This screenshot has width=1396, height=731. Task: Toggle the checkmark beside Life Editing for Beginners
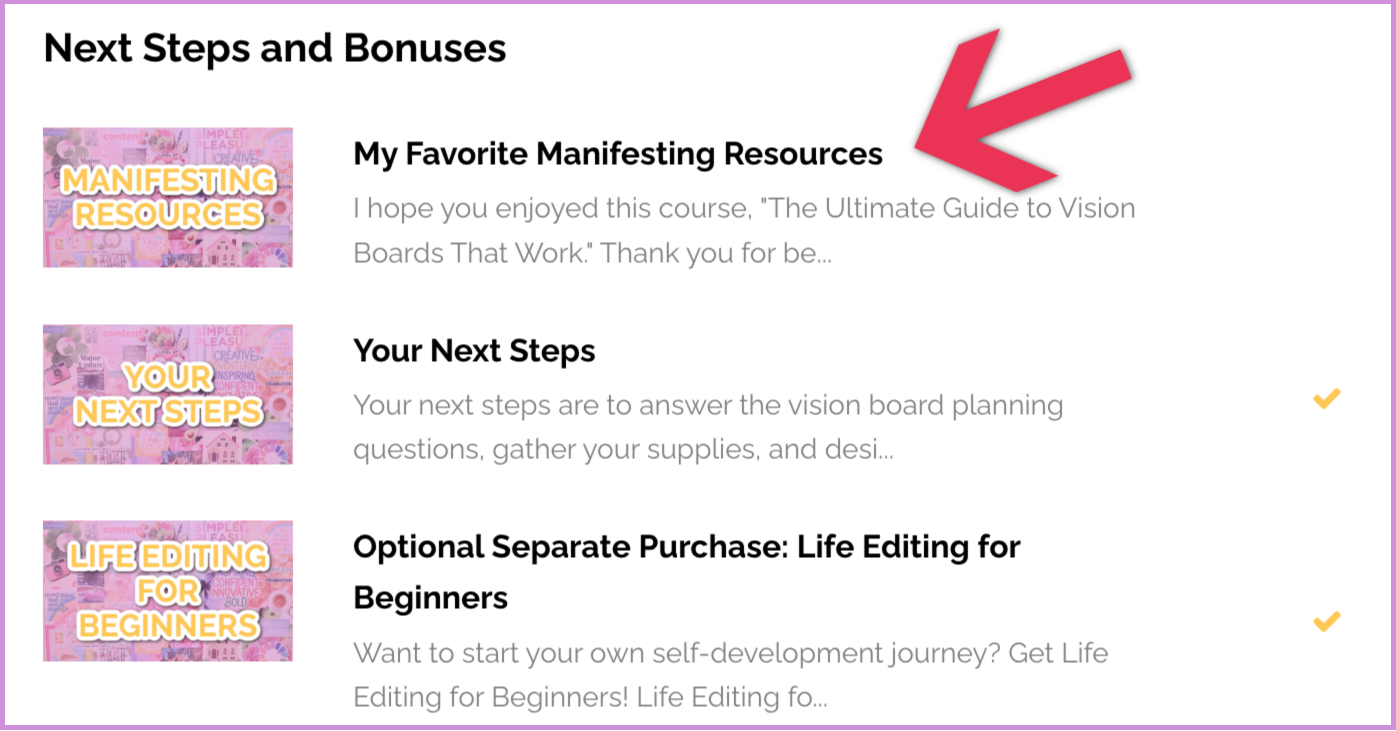tap(1327, 621)
